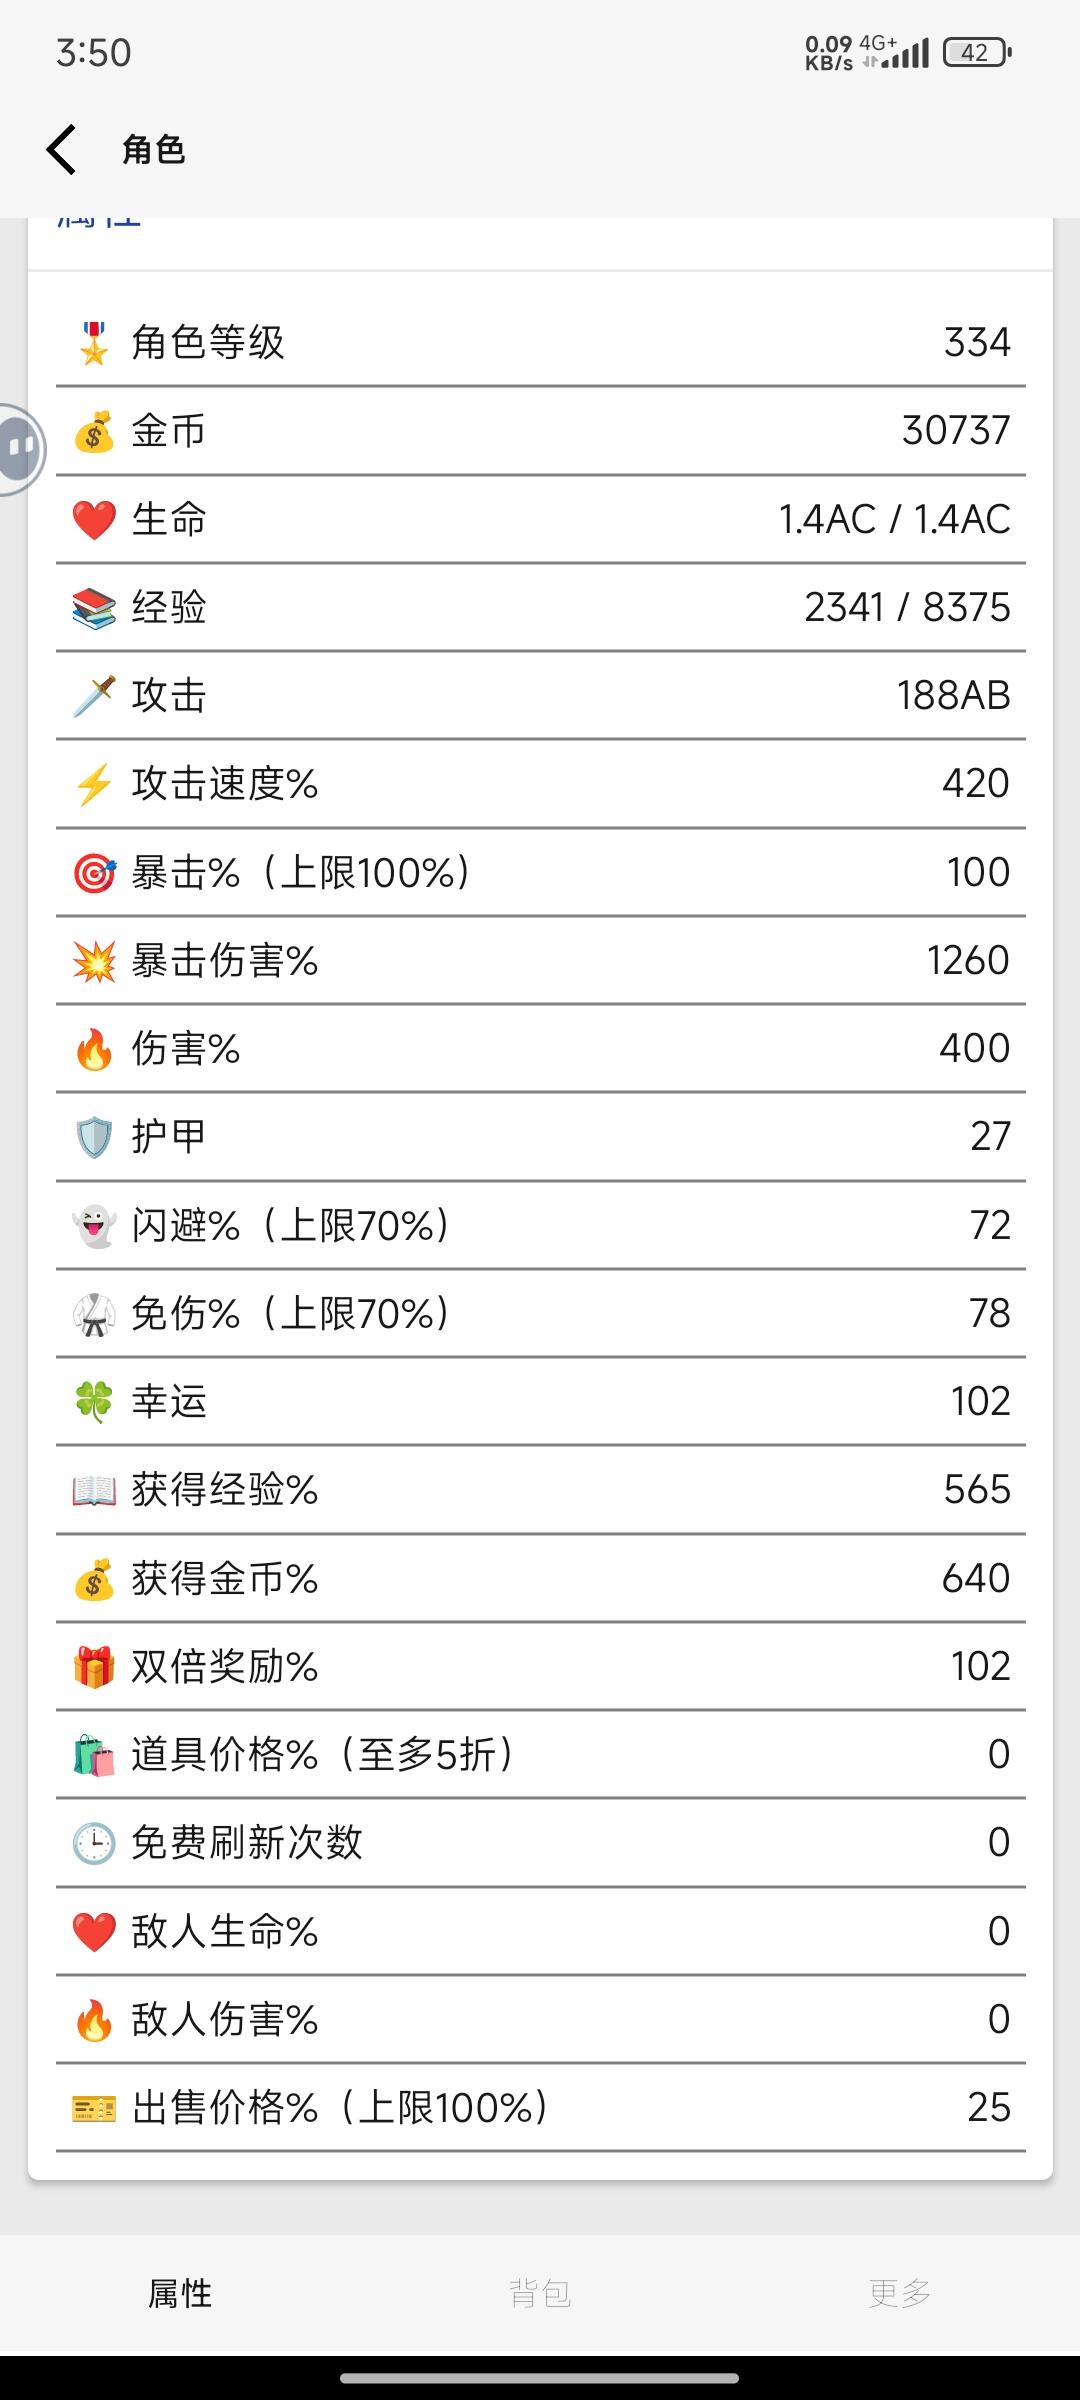Viewport: 1080px width, 2400px height.
Task: Tap the battery indicator in status bar
Action: (977, 52)
